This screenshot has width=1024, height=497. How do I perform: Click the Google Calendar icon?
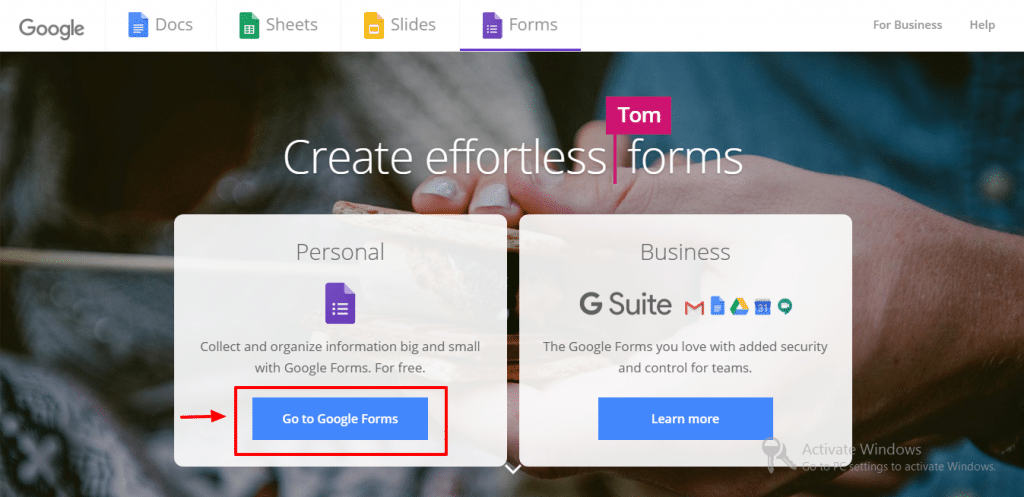point(762,306)
